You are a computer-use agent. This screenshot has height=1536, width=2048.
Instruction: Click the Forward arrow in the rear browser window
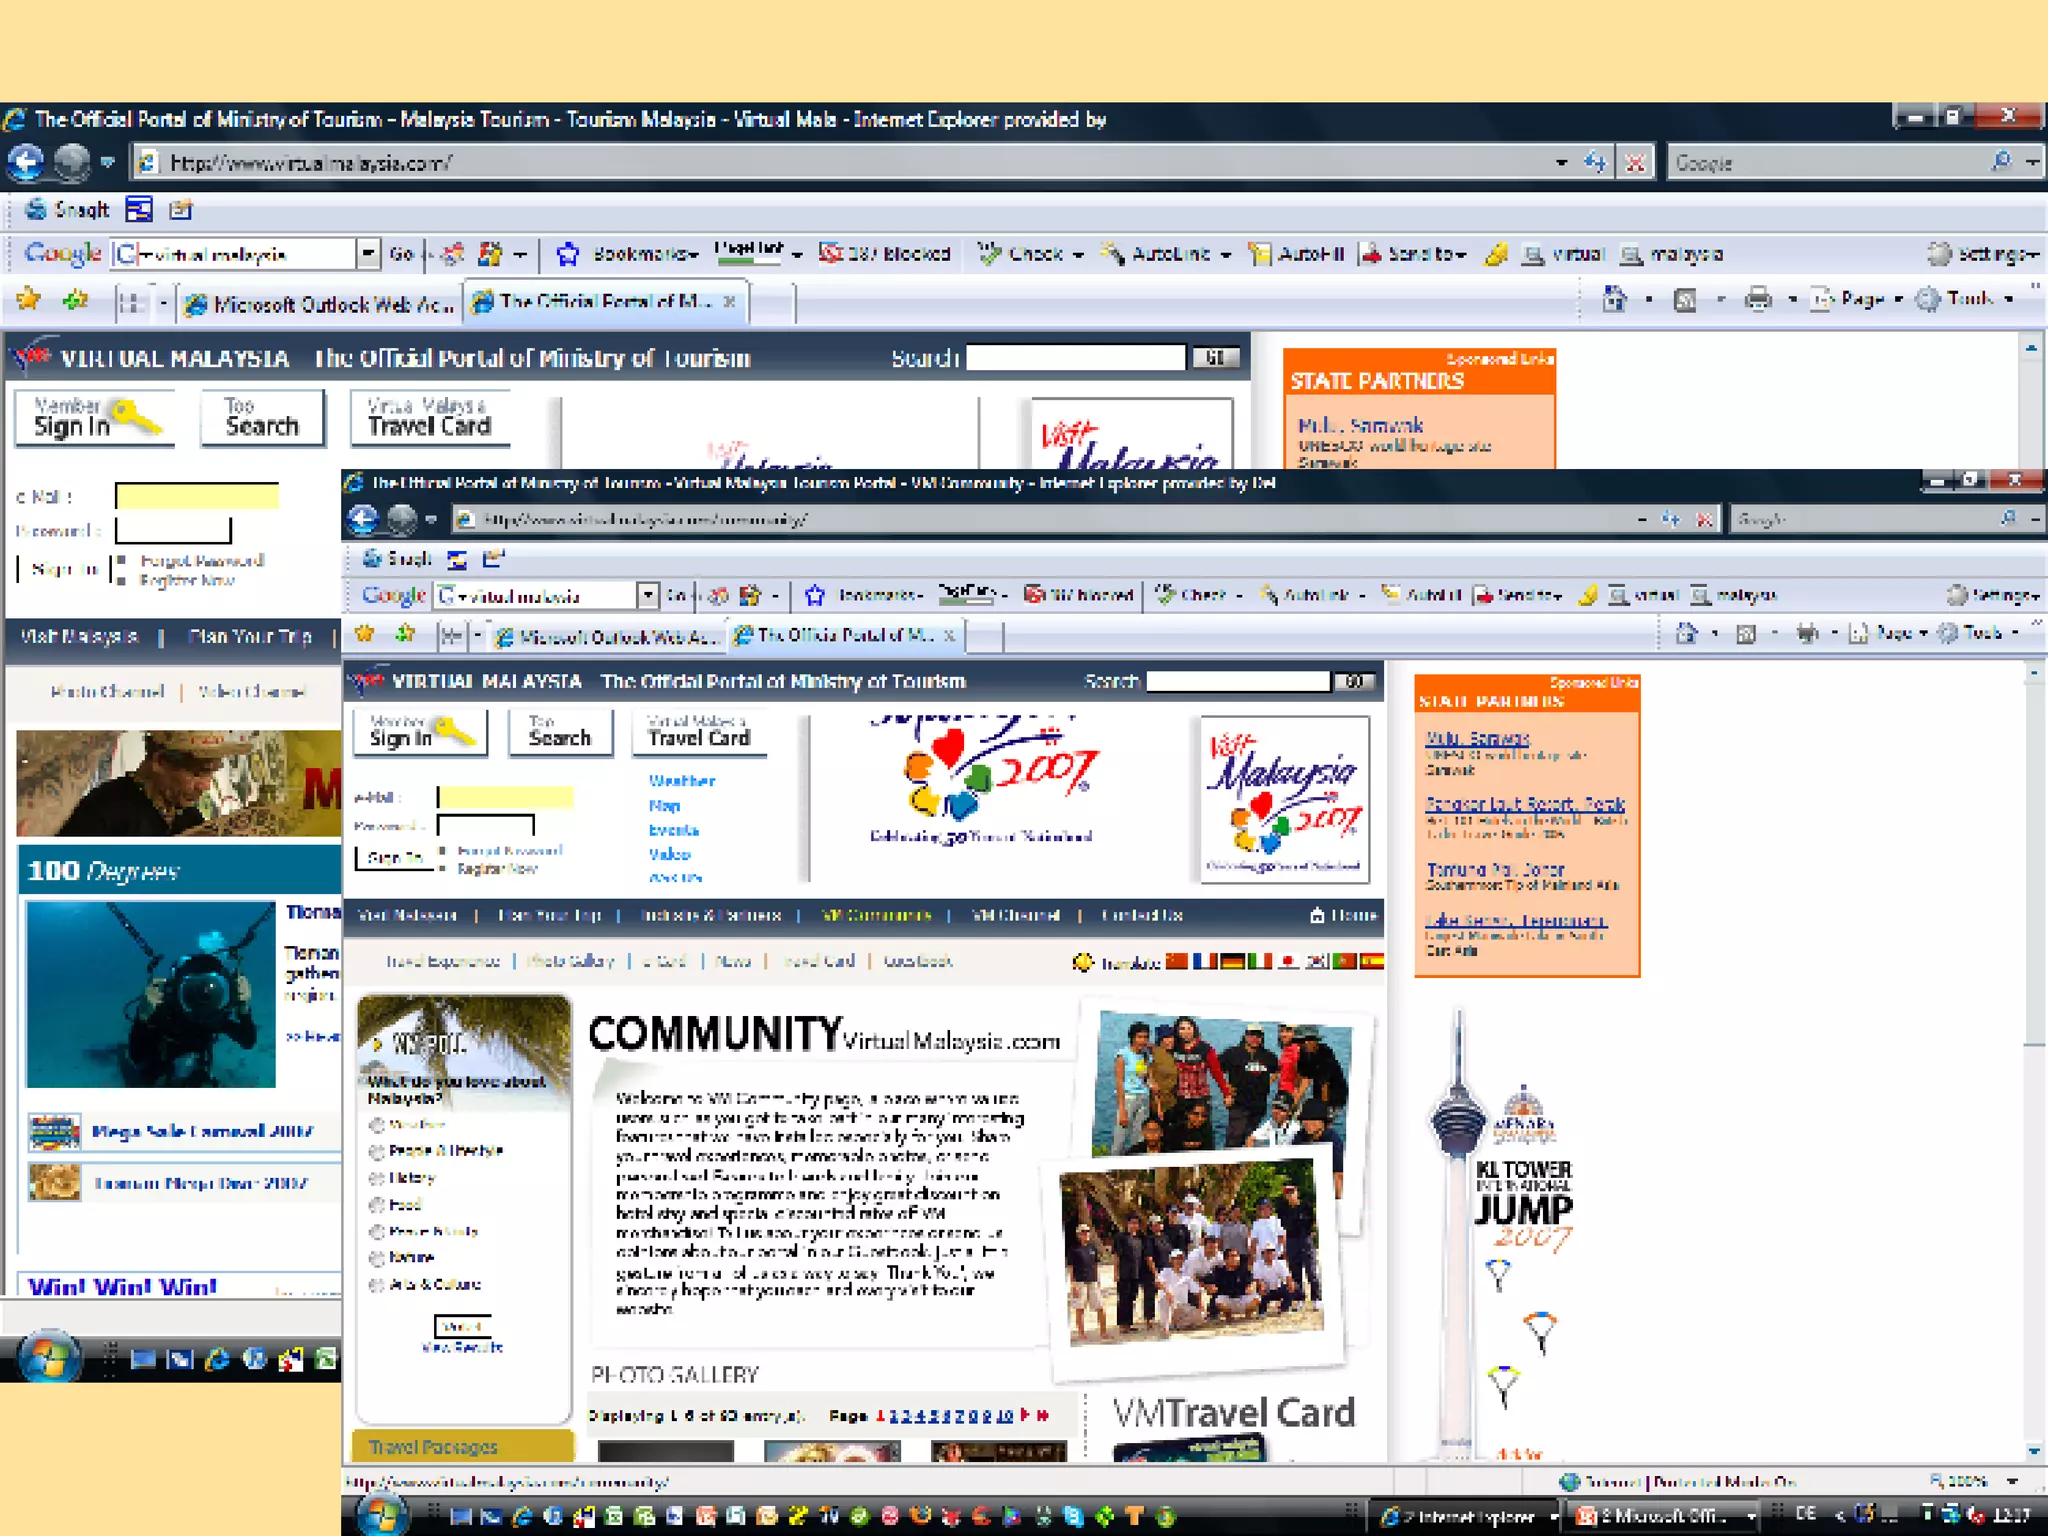tap(72, 162)
